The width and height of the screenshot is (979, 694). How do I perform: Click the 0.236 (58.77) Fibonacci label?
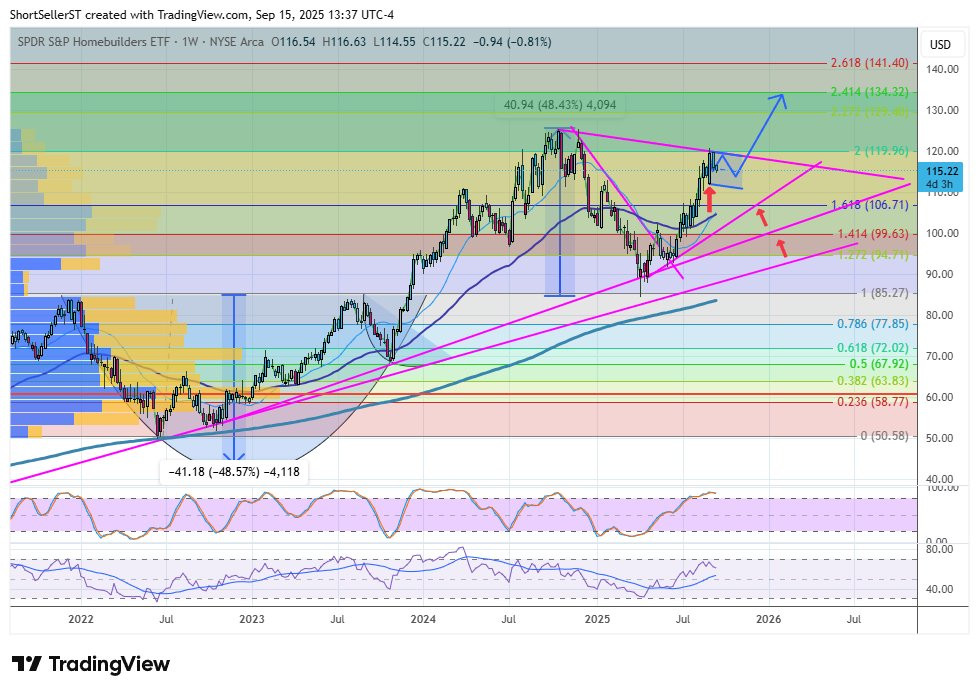click(x=872, y=402)
